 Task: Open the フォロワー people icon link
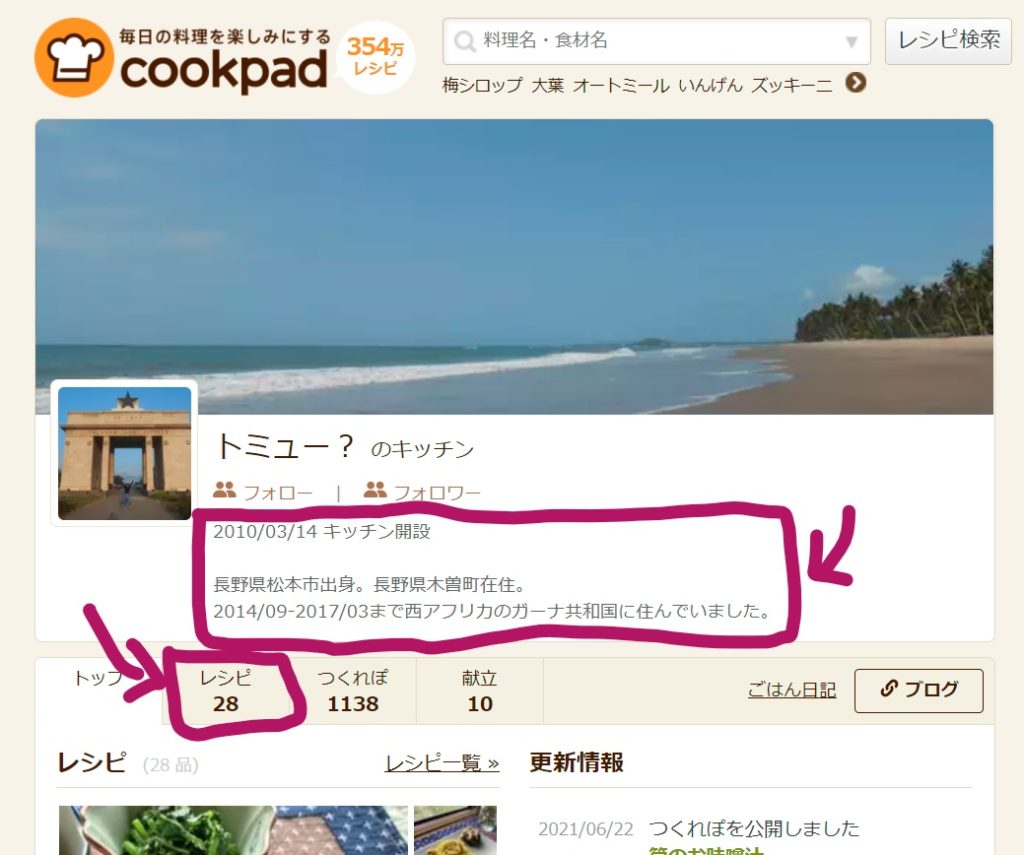(422, 491)
